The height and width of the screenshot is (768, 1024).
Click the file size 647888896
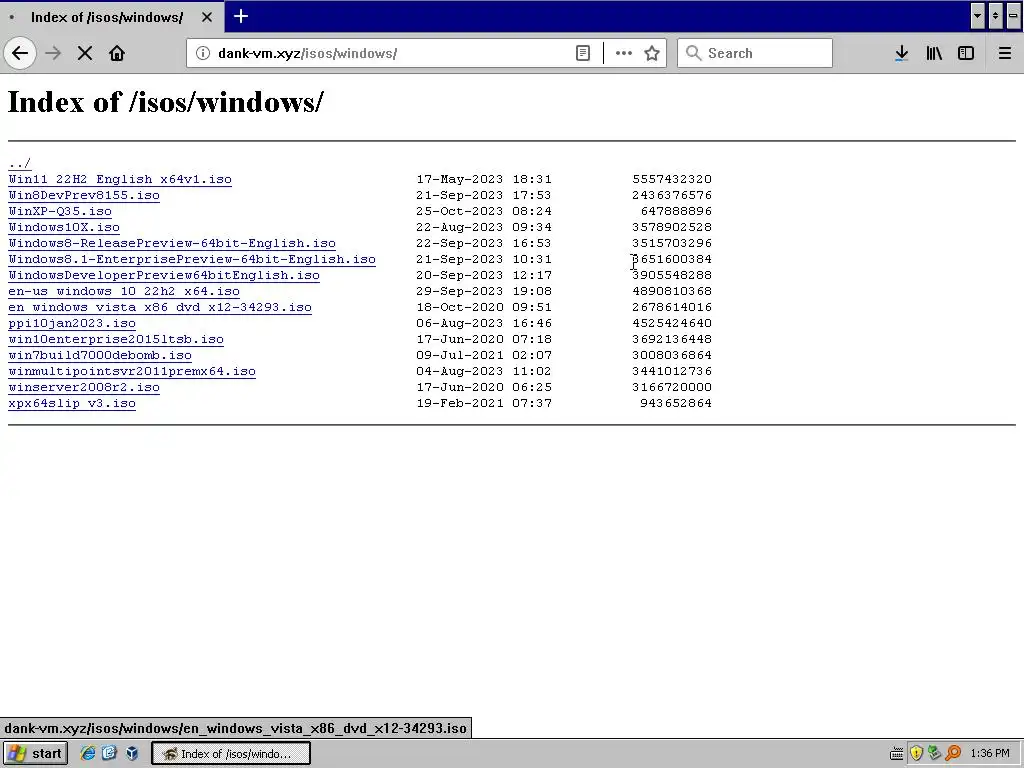pos(676,211)
